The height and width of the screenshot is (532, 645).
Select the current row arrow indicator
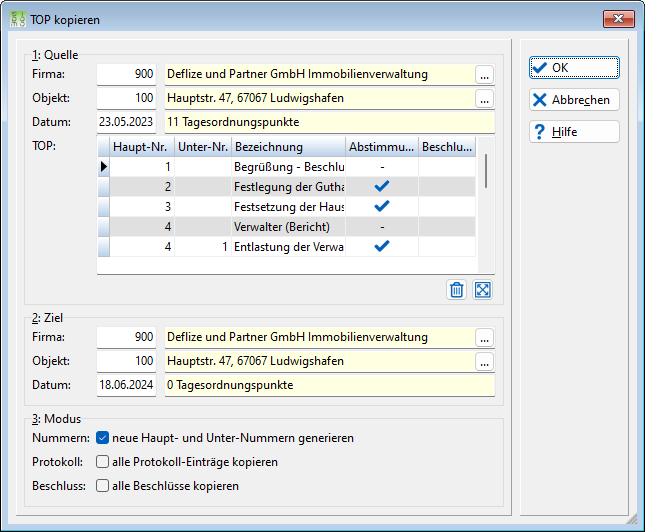coord(104,167)
